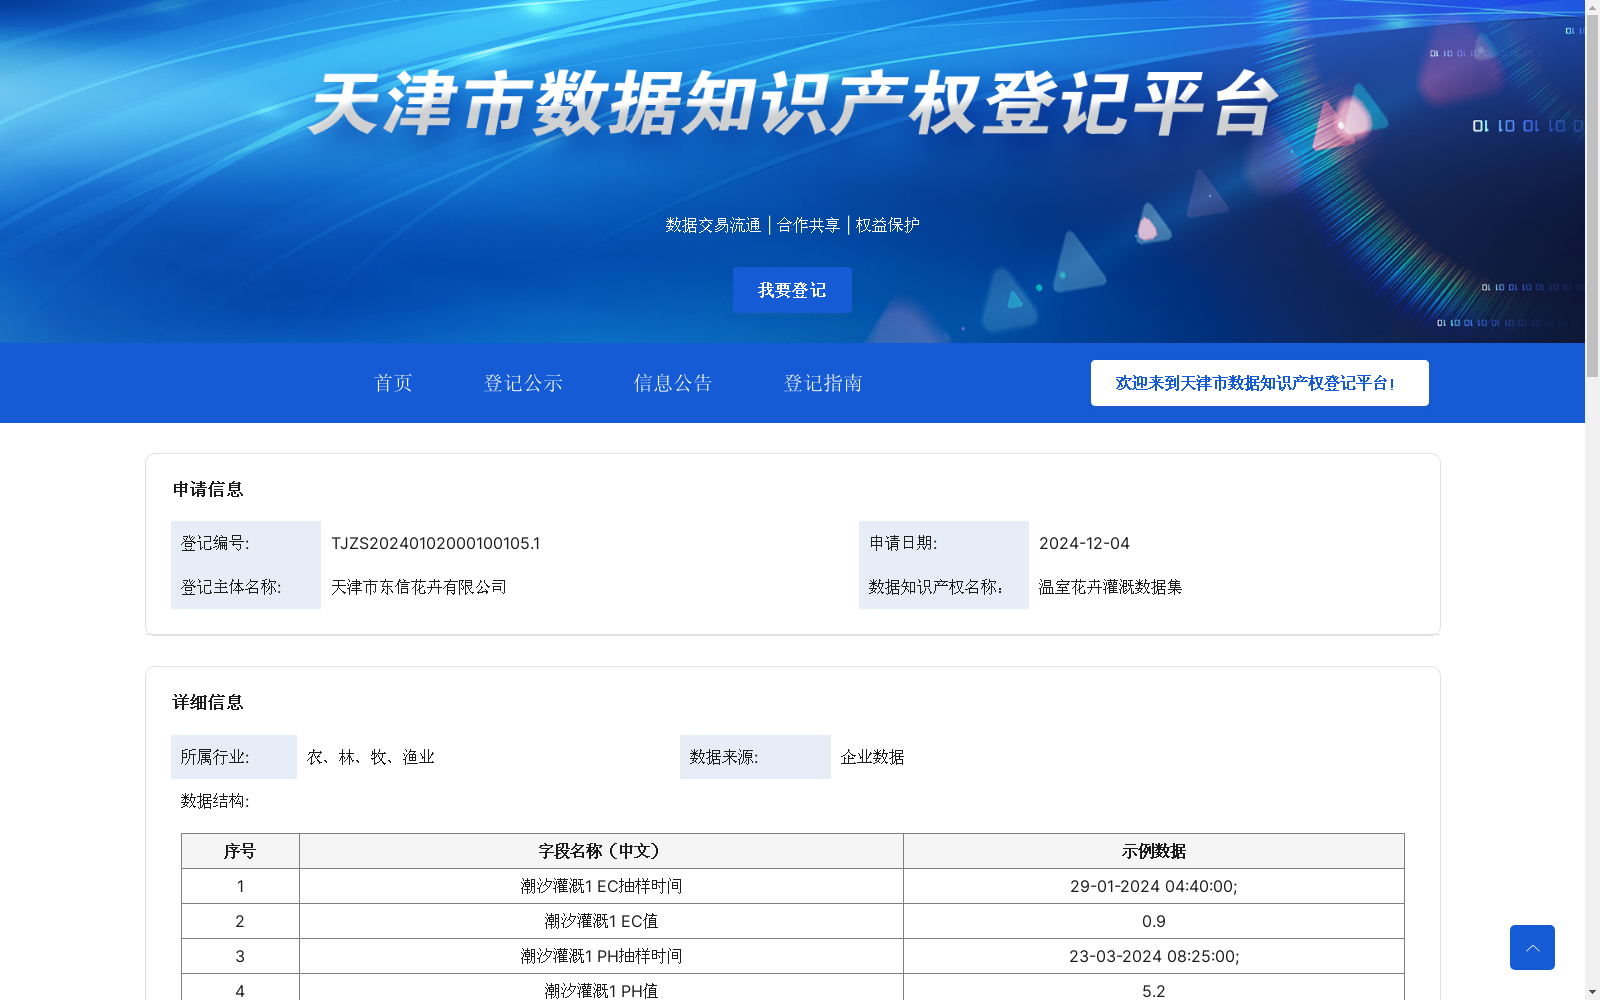
Task: Click dataset name 温室花卉灌溉数据集
Action: click(x=1110, y=587)
